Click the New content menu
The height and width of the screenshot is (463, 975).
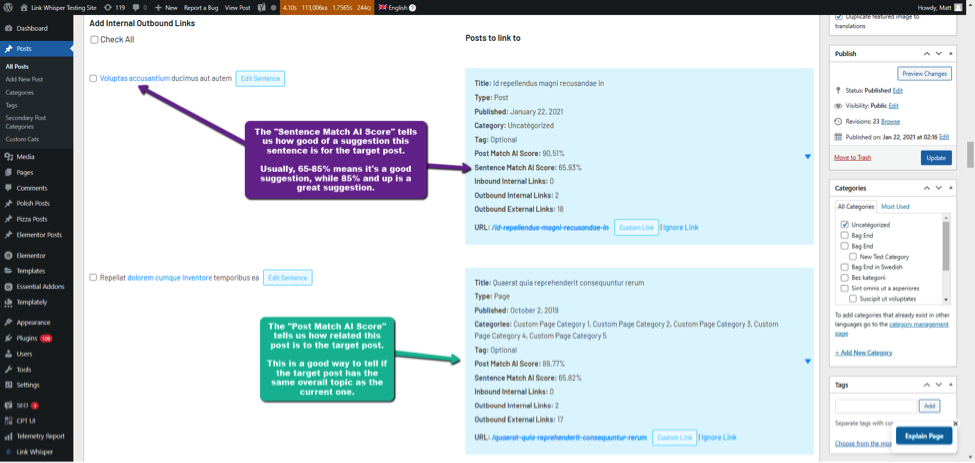coord(166,7)
